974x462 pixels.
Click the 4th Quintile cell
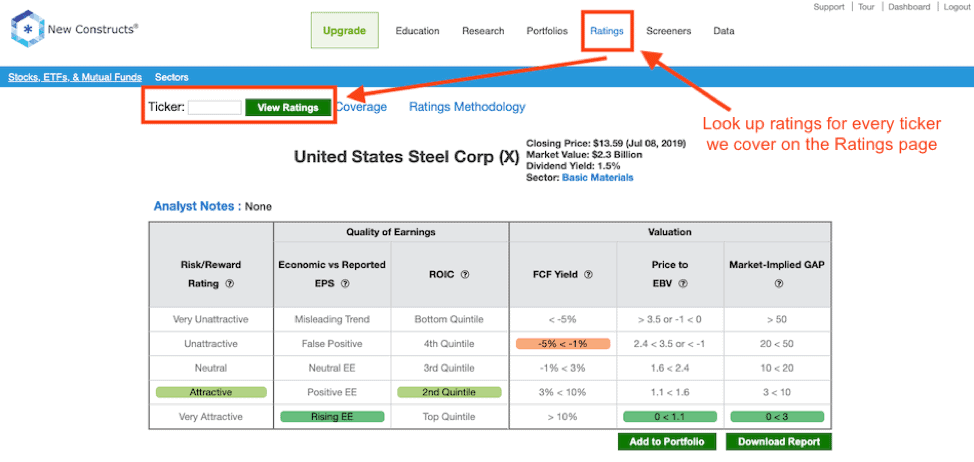point(449,343)
